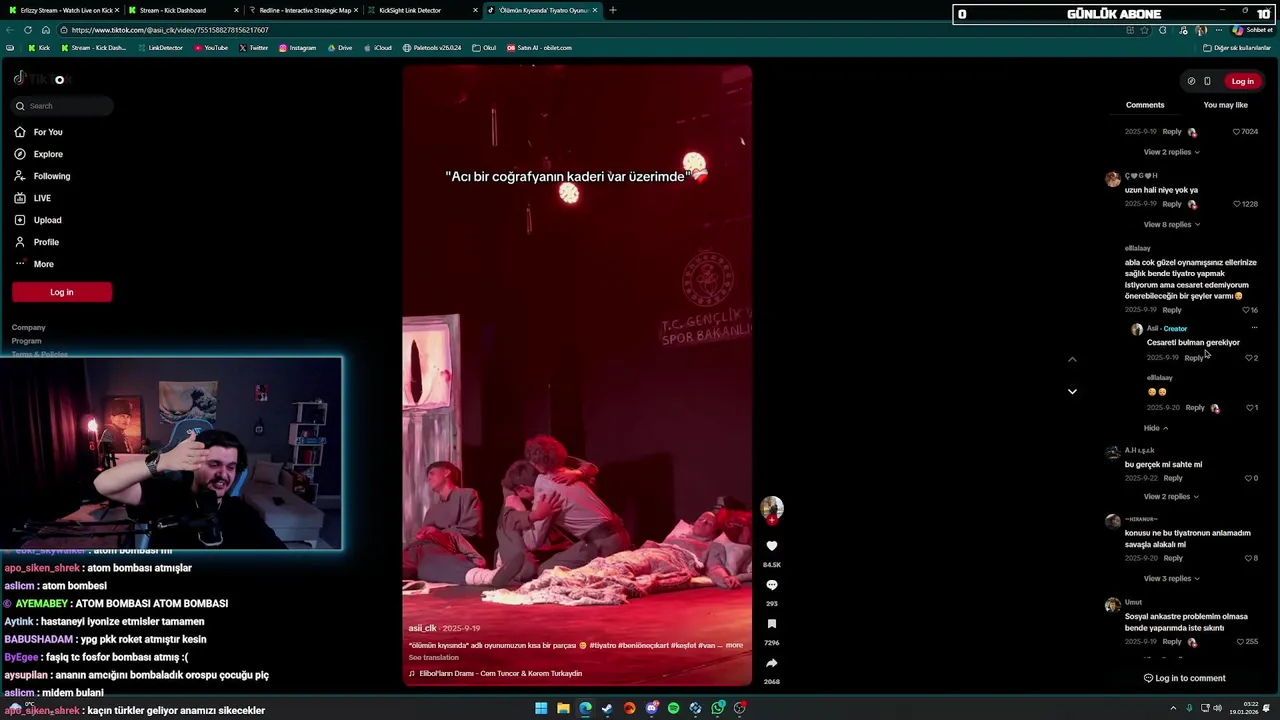
Task: Switch to the 'You may like' tab
Action: pyautogui.click(x=1225, y=105)
